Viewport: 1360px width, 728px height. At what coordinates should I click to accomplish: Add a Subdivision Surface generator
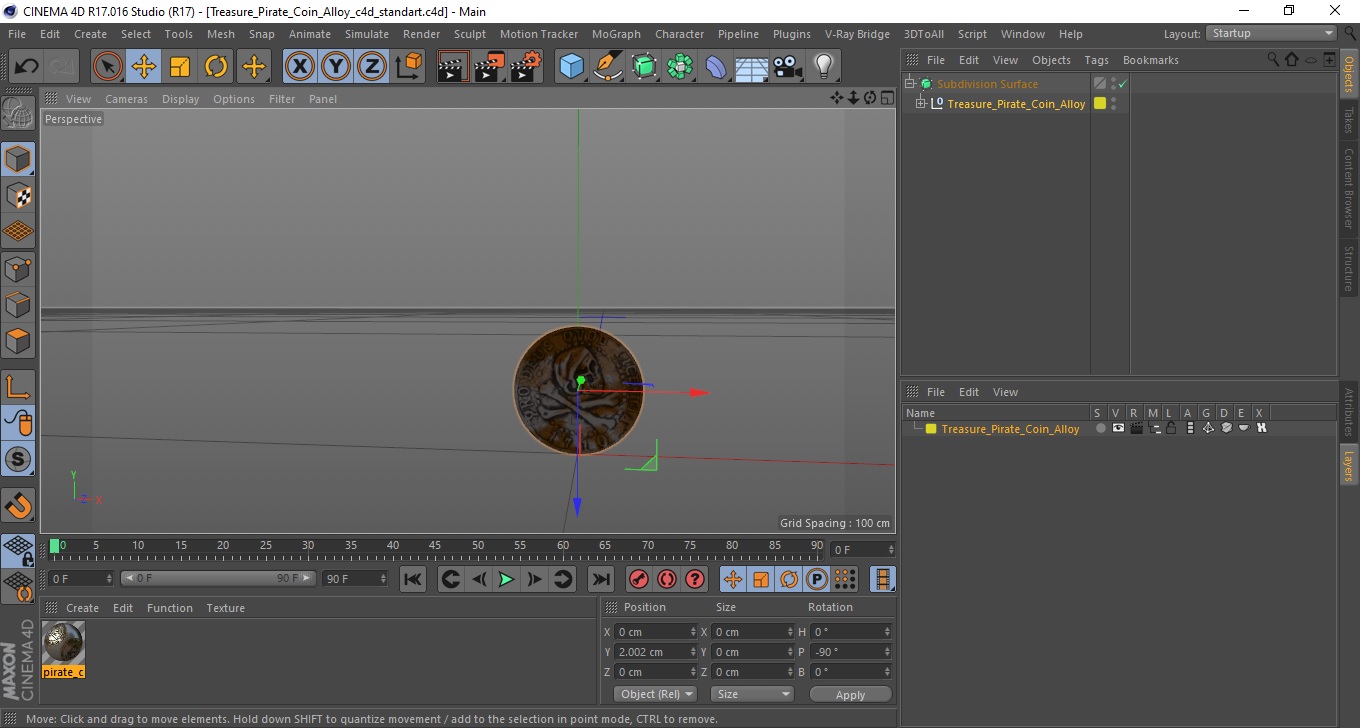(645, 67)
